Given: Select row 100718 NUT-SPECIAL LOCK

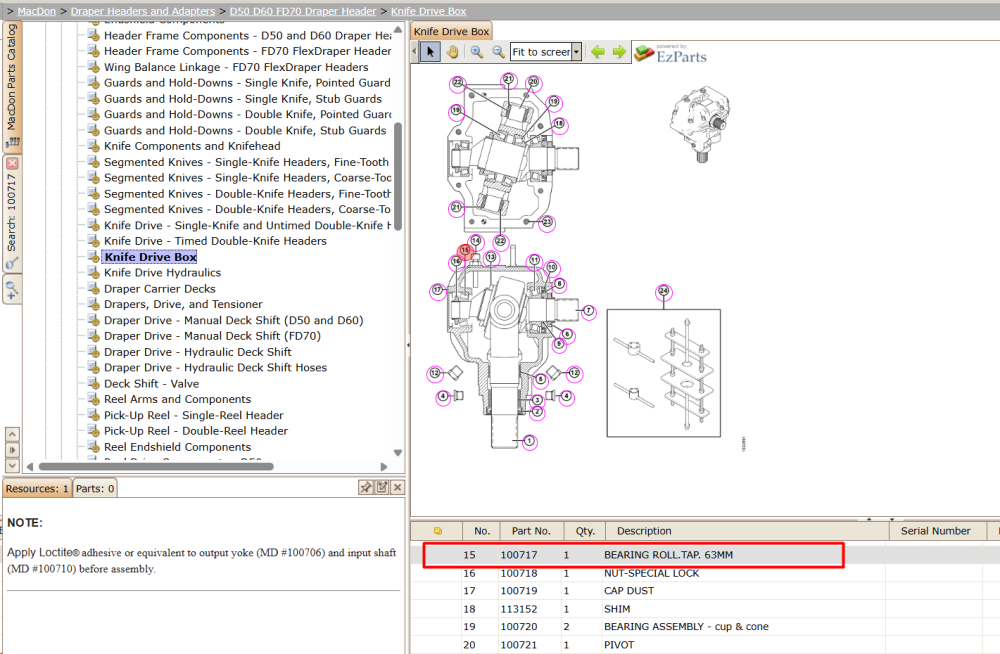Looking at the screenshot, I should coord(705,574).
